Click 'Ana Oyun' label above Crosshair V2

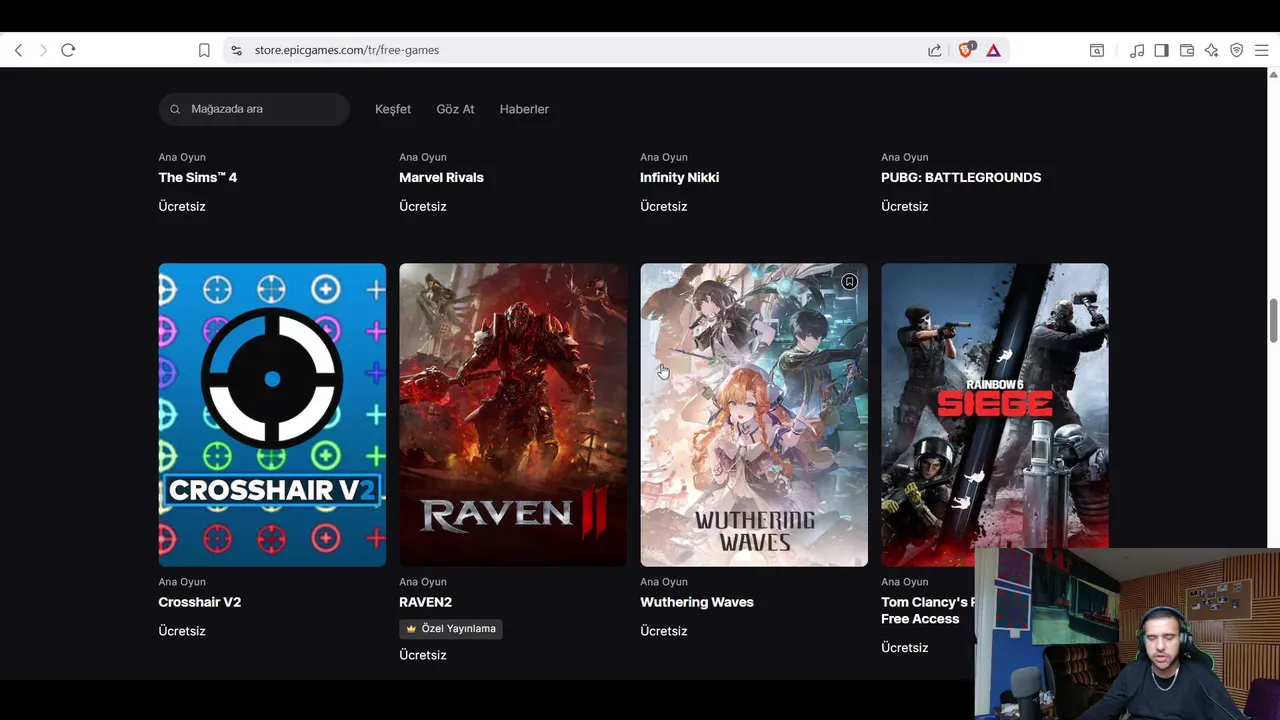tap(182, 582)
